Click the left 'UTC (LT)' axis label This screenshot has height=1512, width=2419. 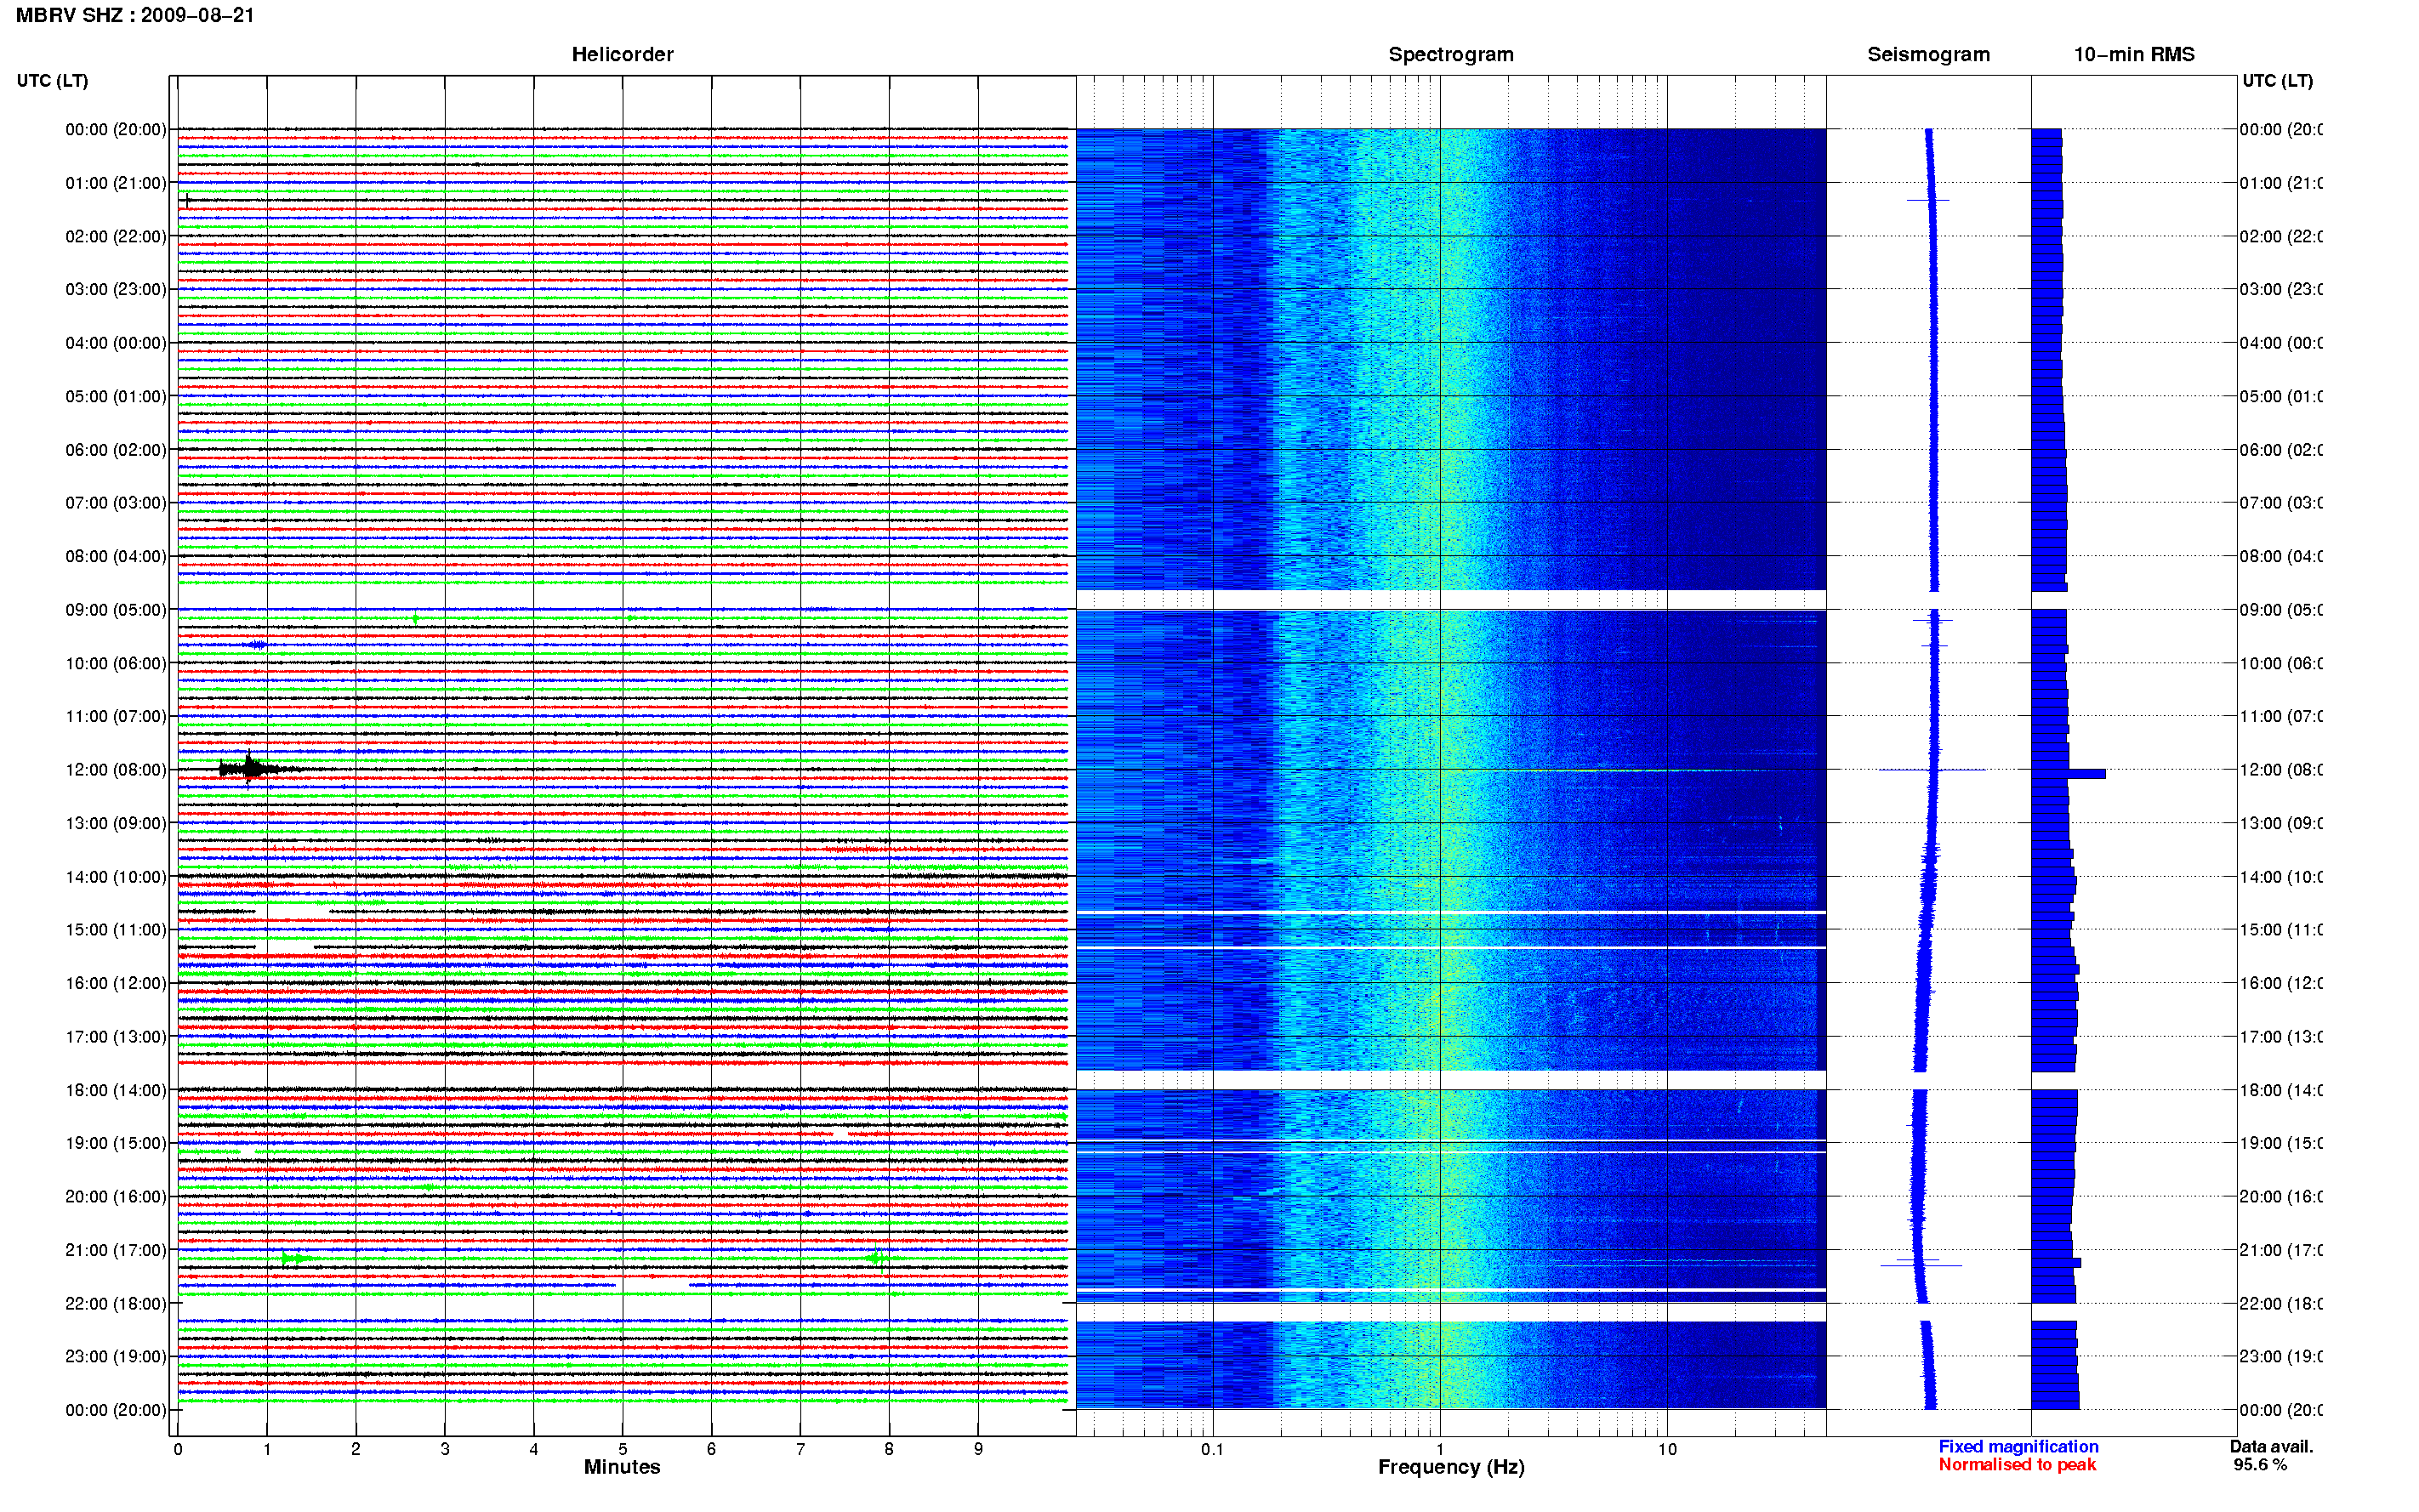tap(52, 80)
